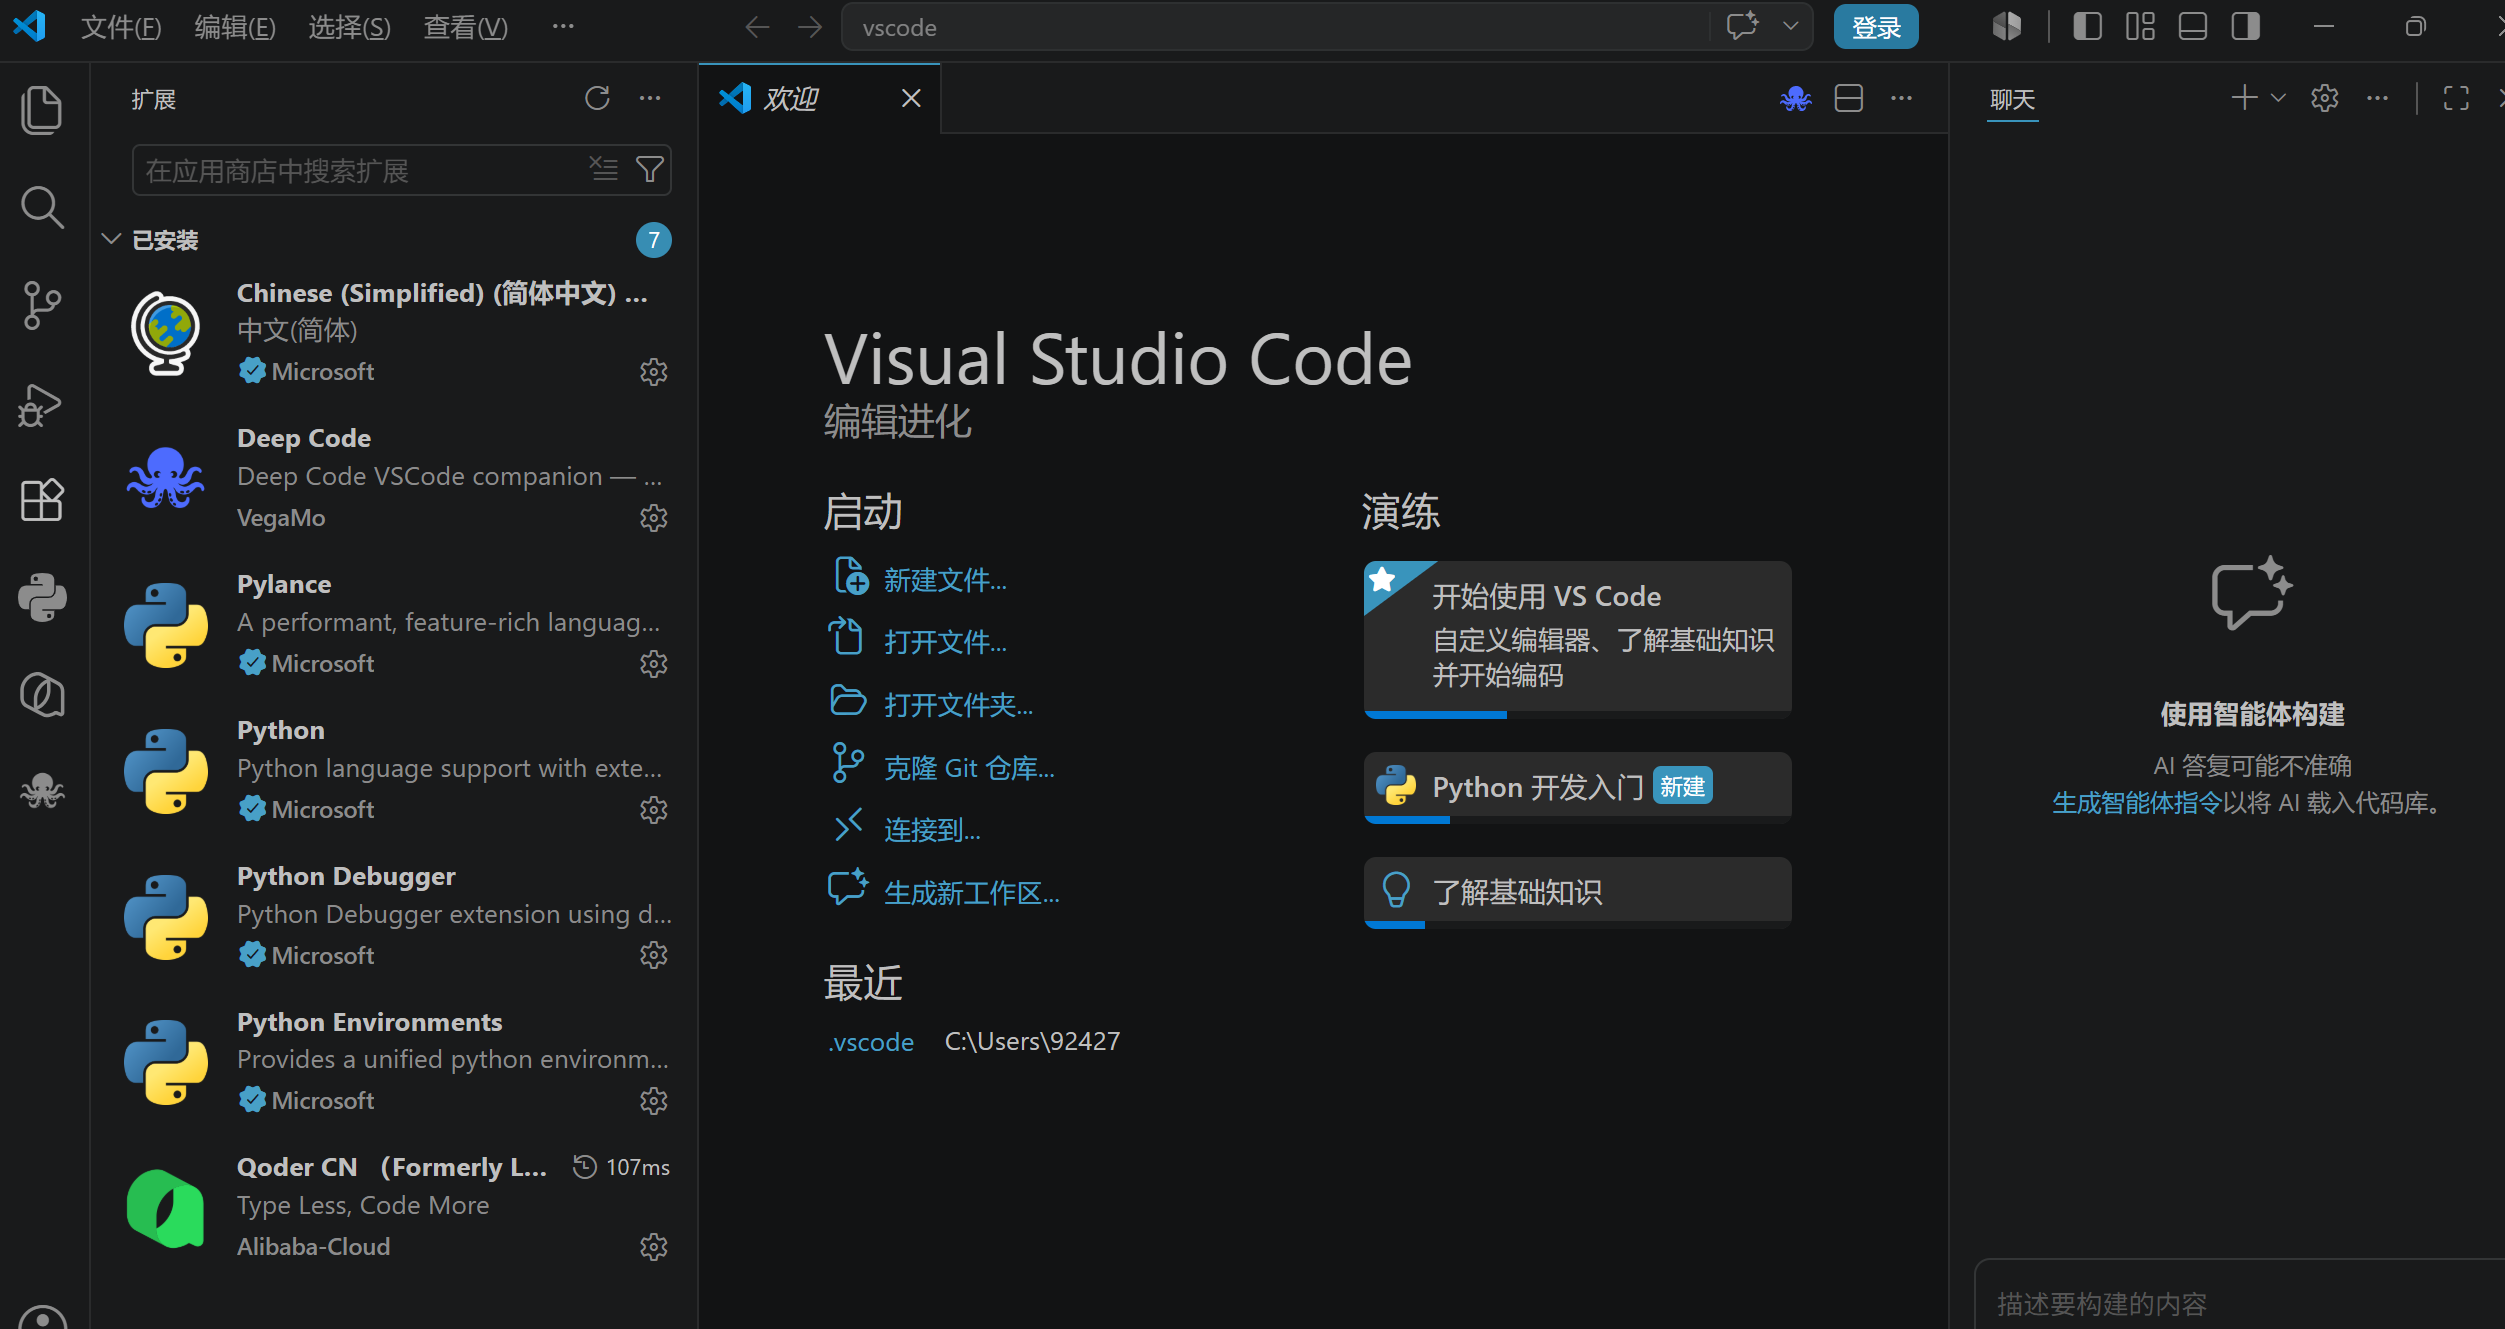Open chat settings gear
This screenshot has height=1329, width=2505.
coord(2325,98)
